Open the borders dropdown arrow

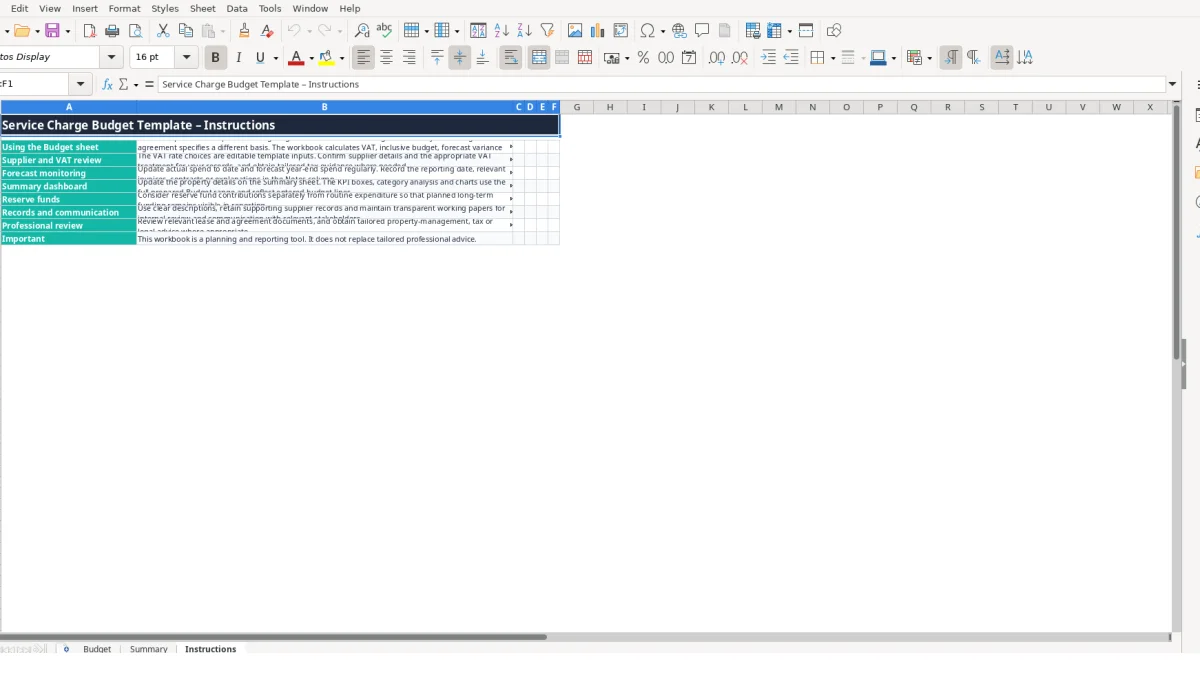(832, 58)
